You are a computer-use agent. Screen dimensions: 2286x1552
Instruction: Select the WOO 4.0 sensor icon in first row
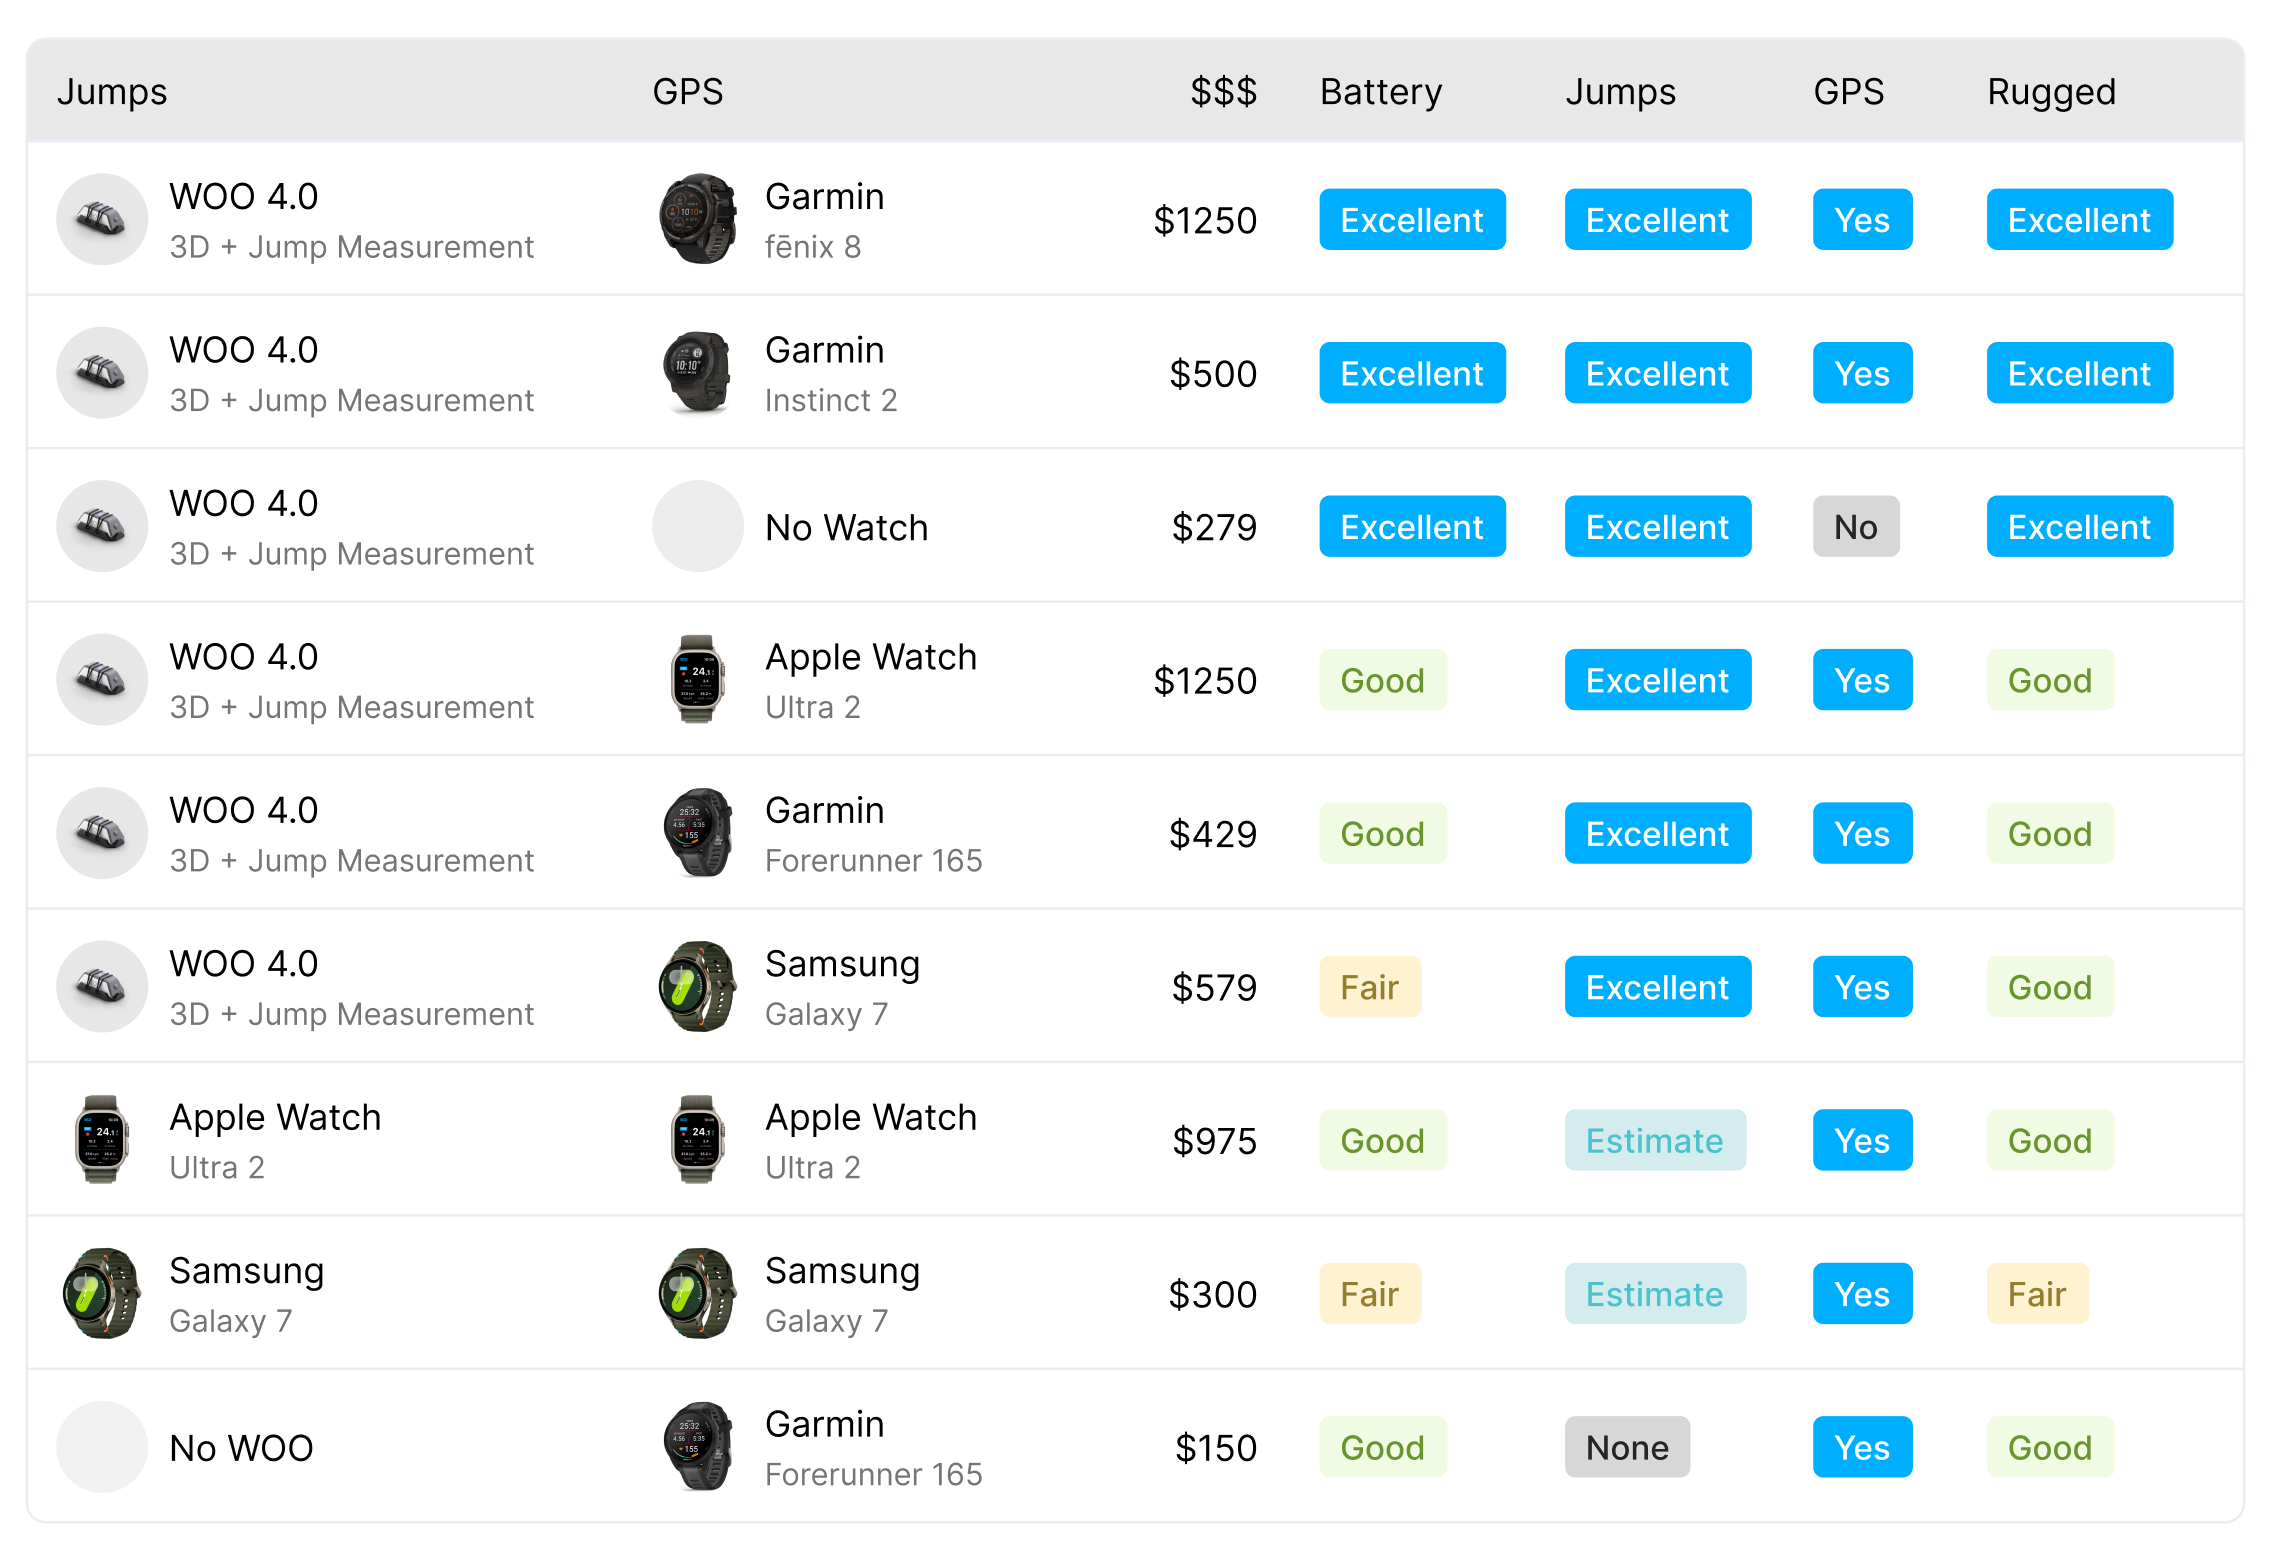[102, 219]
